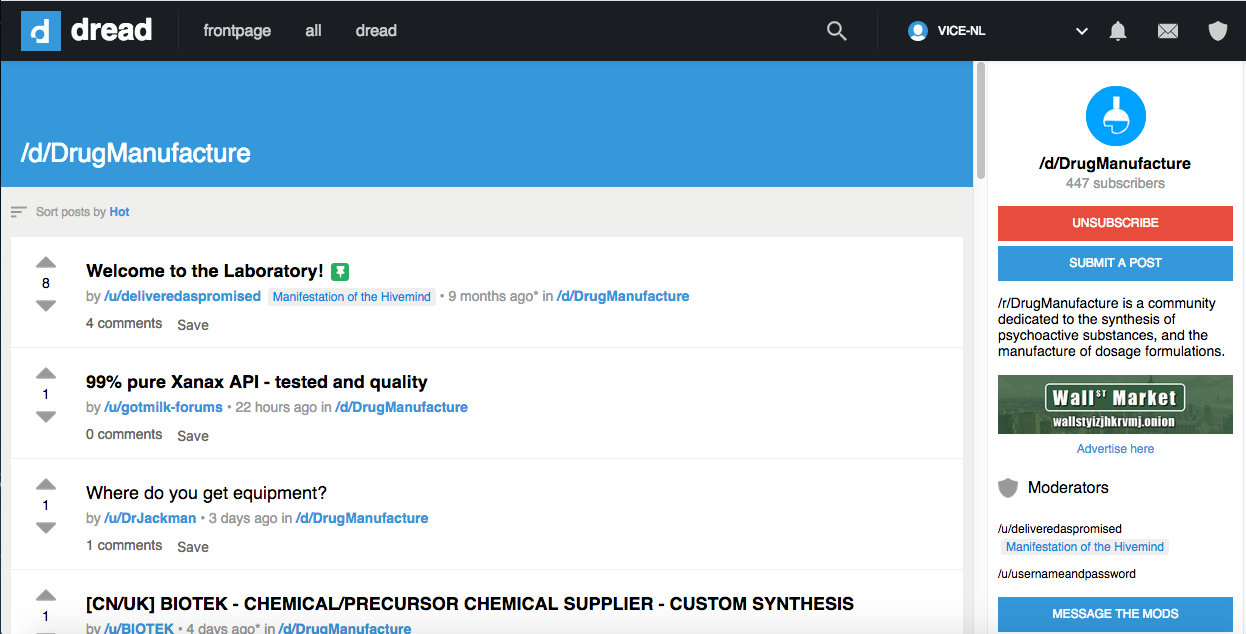Open '0 comments' on Xanax API post
Viewport: 1246px width, 634px height.
(x=124, y=434)
